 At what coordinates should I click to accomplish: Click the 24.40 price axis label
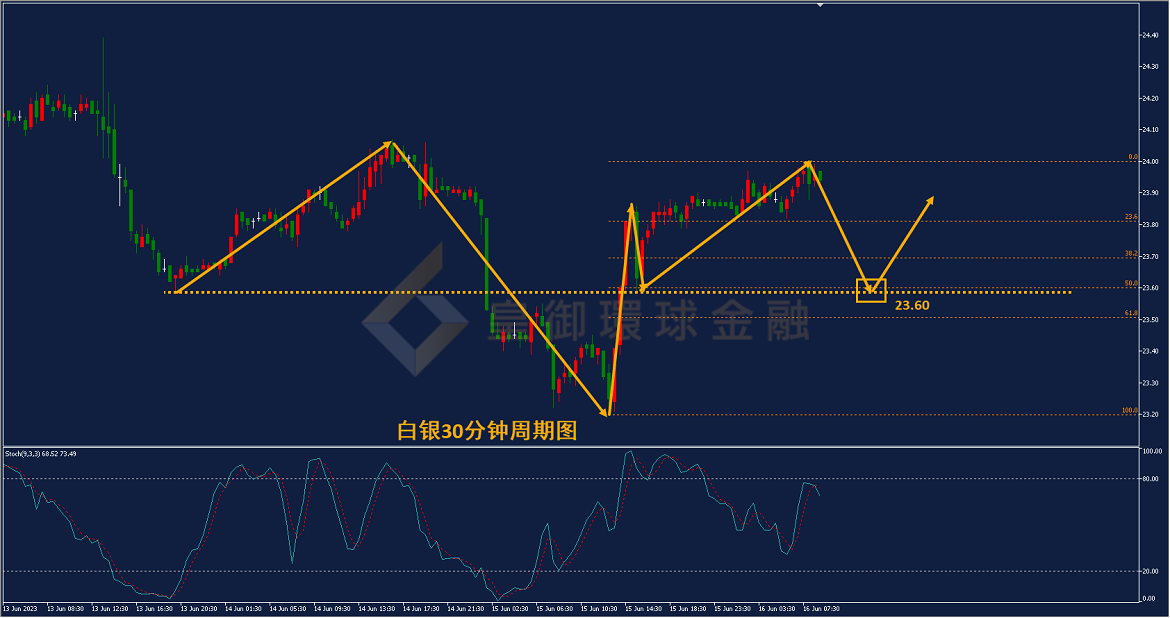click(1150, 35)
